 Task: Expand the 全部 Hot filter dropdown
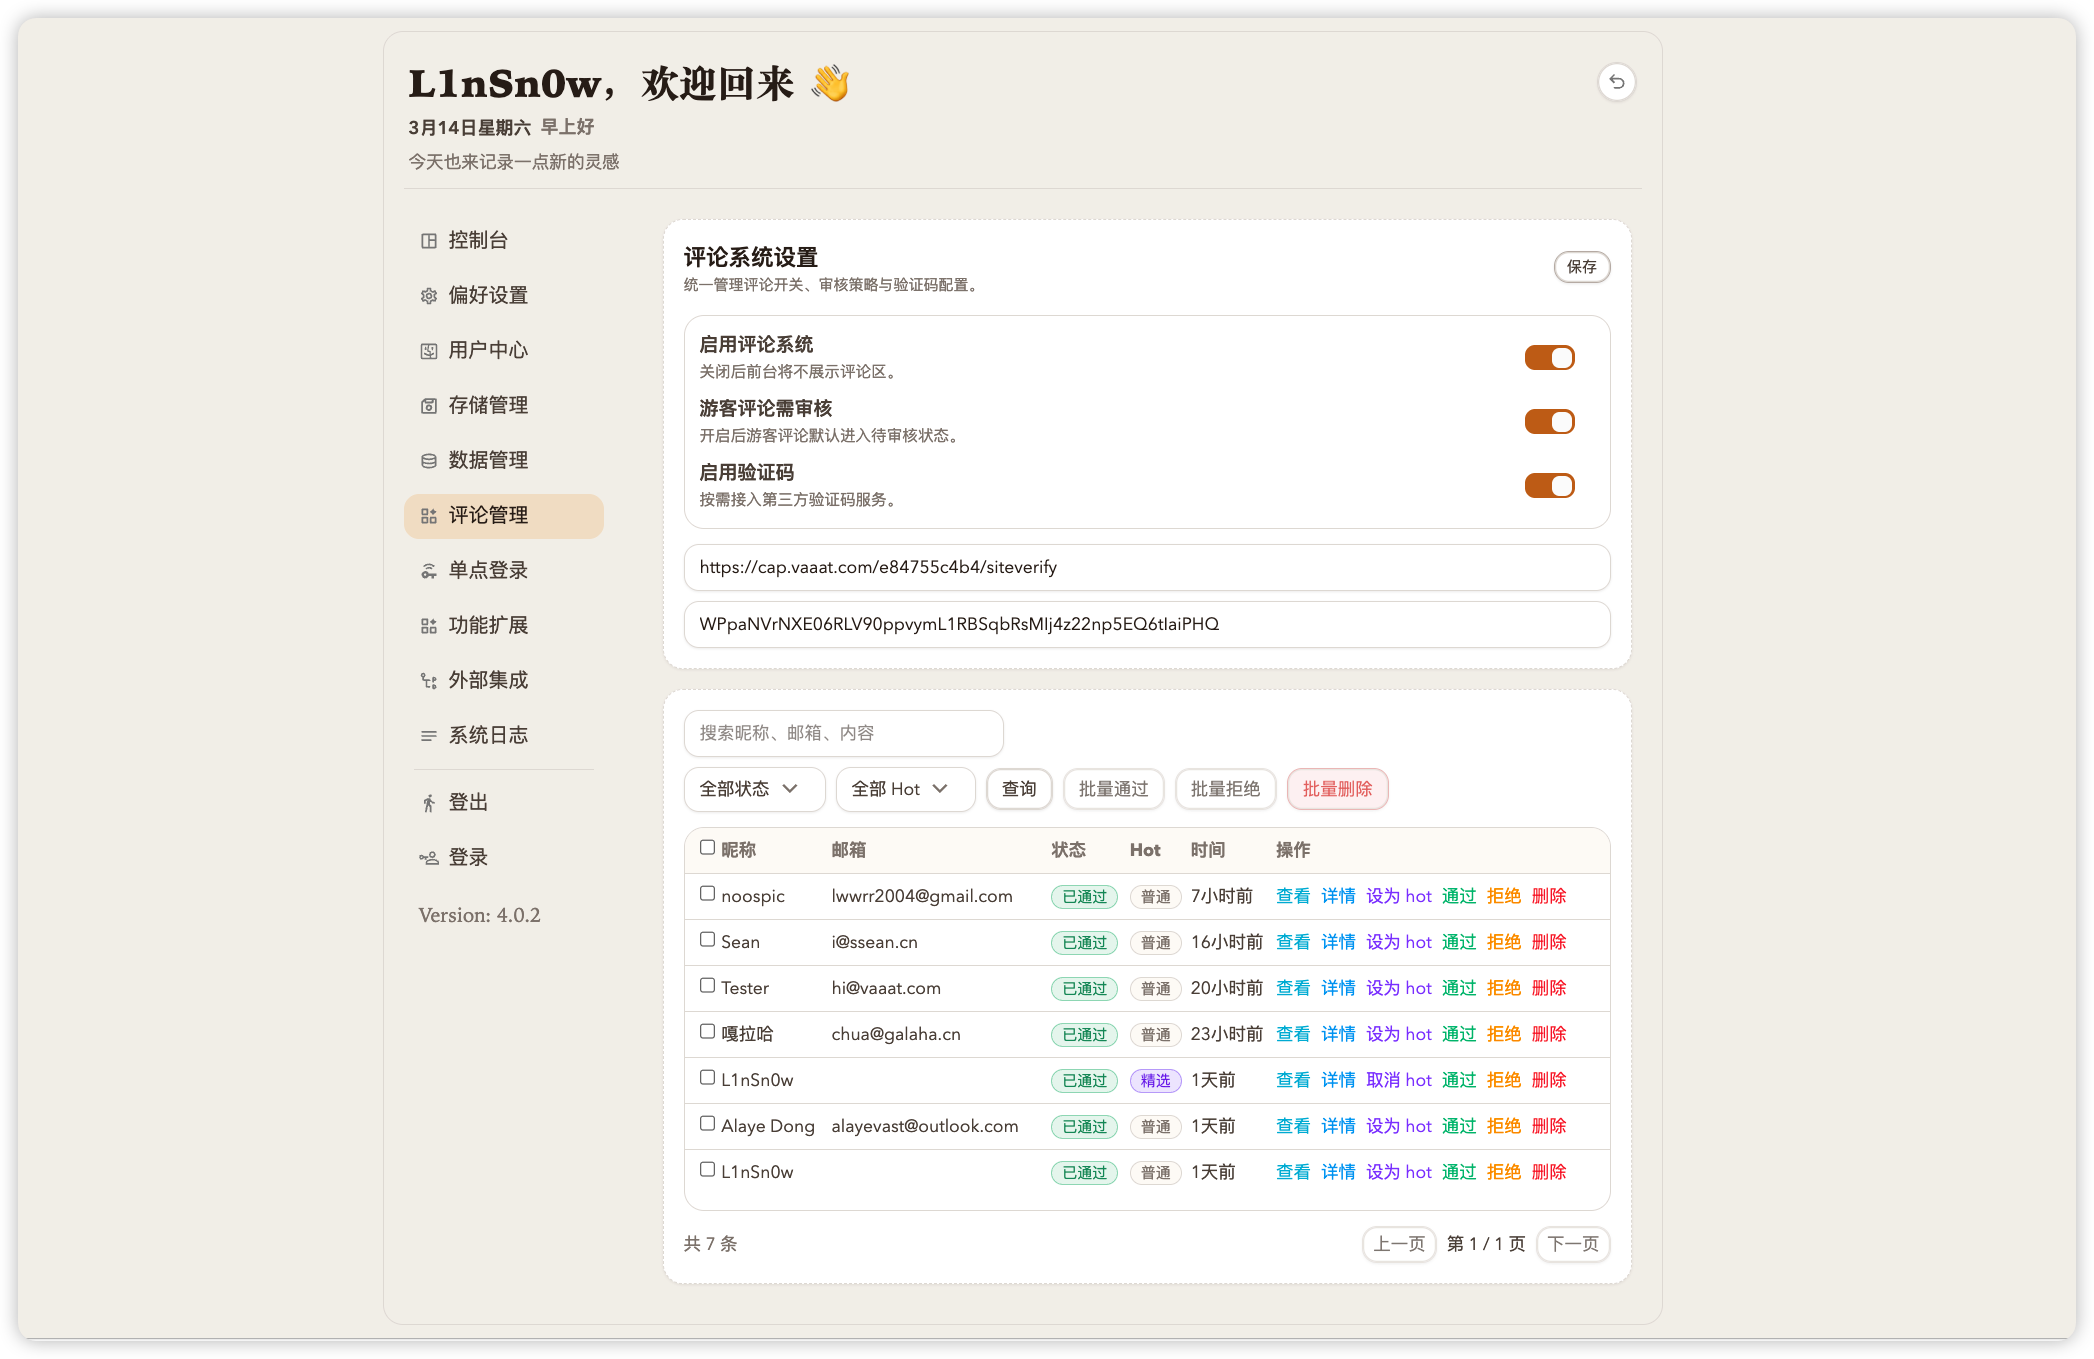click(904, 789)
